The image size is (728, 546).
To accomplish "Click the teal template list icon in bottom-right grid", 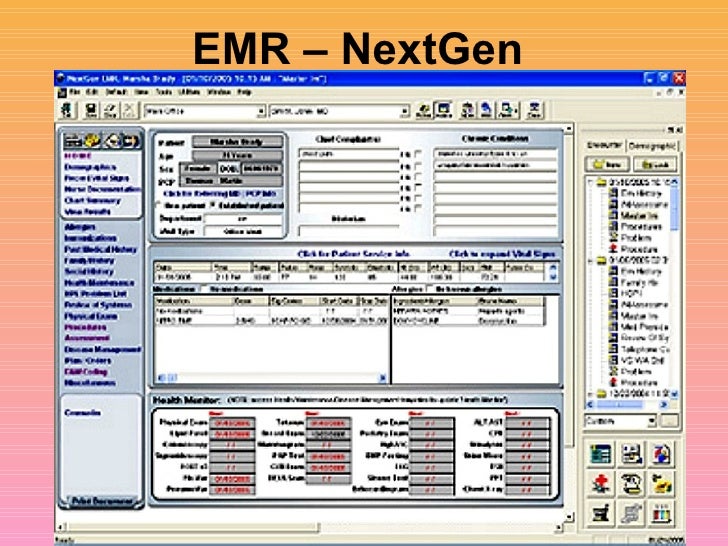I will coord(600,454).
